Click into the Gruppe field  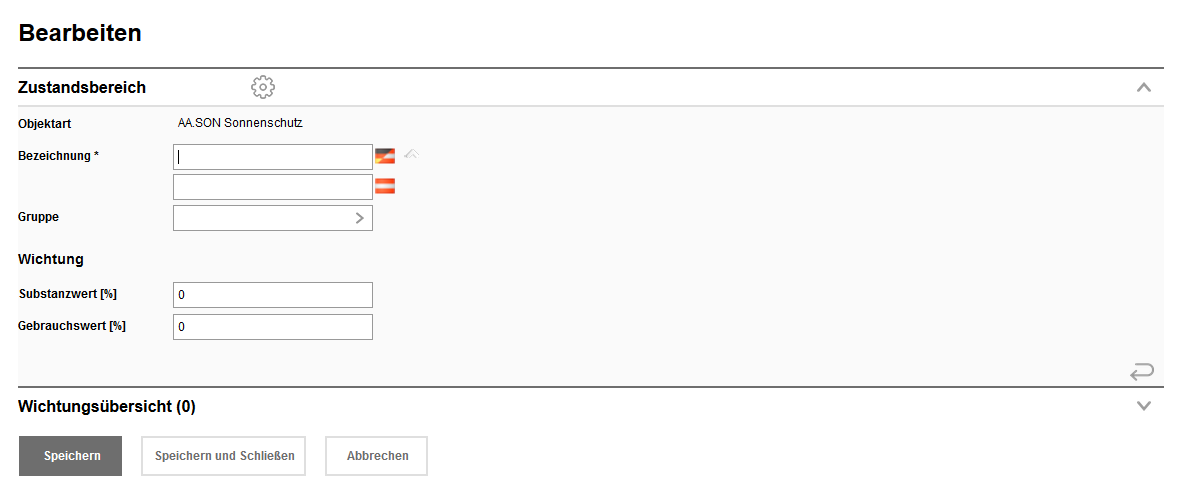tap(262, 218)
